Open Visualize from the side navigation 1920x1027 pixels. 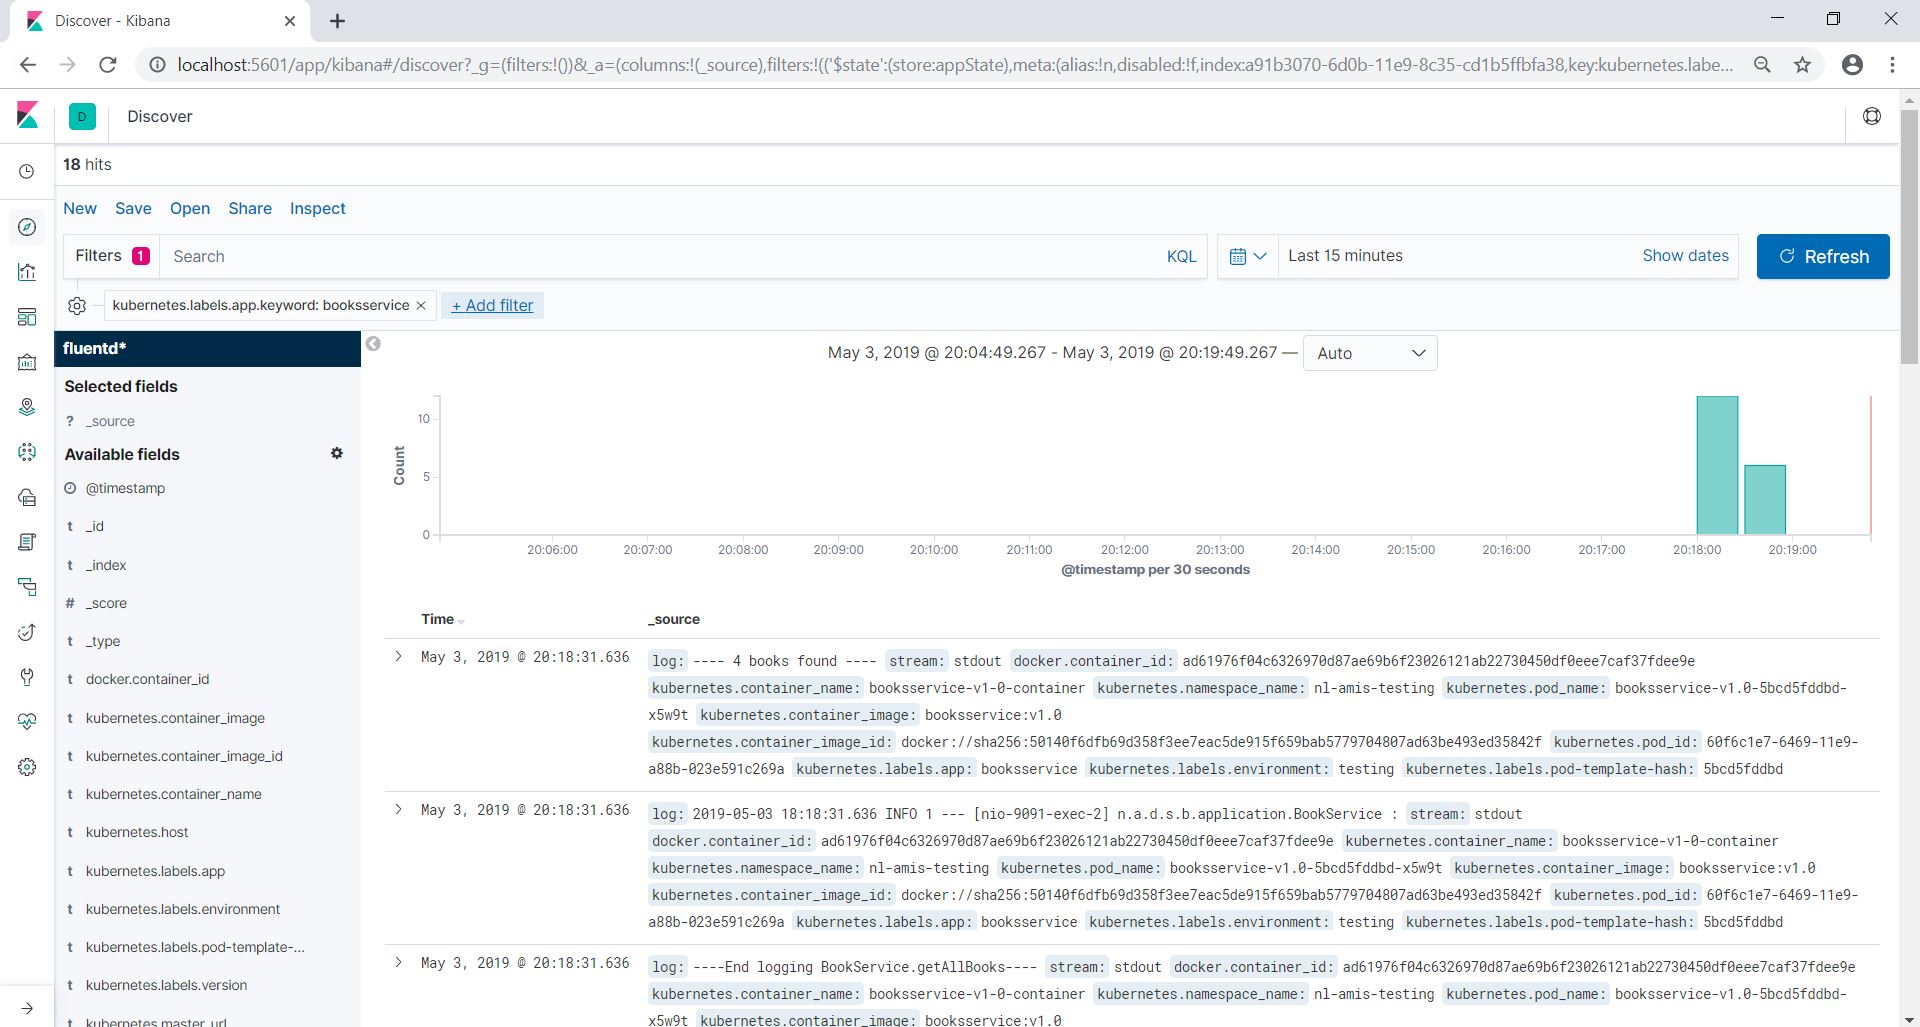(27, 272)
